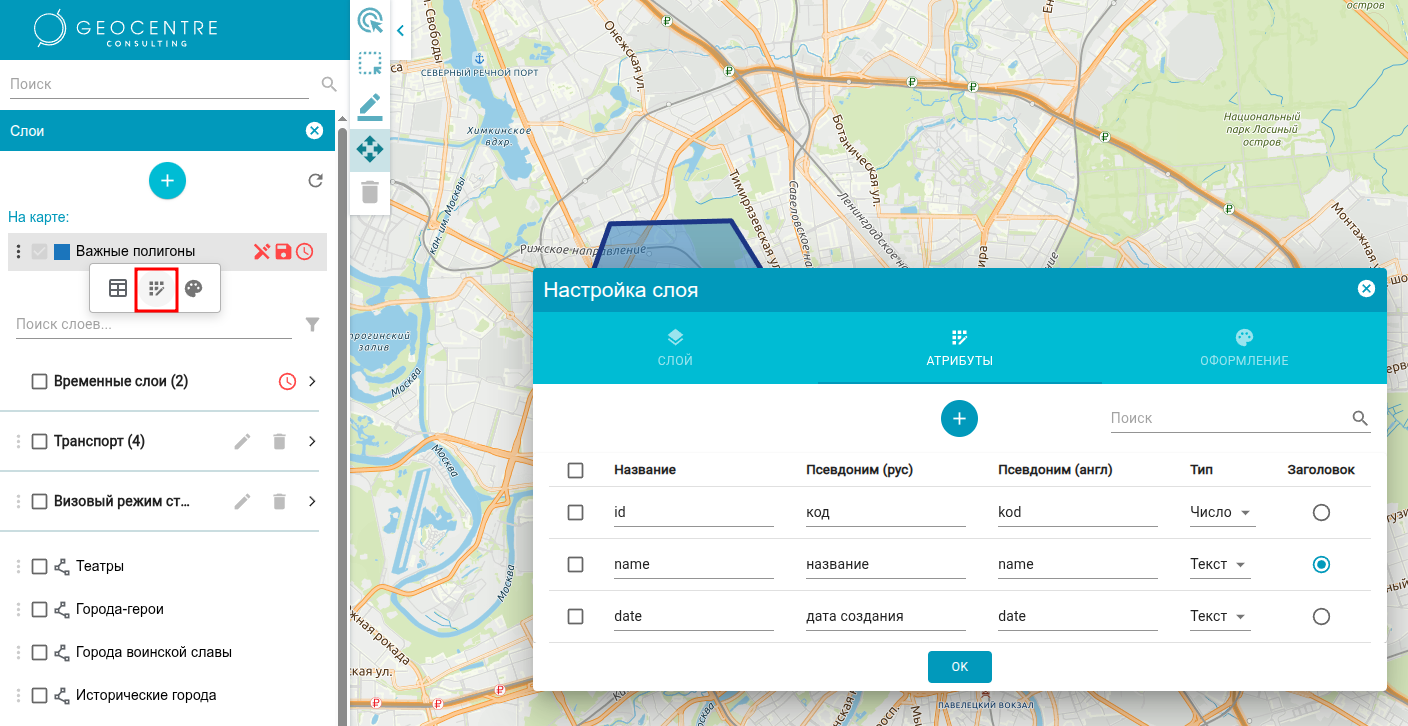Save edits for Важные полигоны layer

pos(283,251)
